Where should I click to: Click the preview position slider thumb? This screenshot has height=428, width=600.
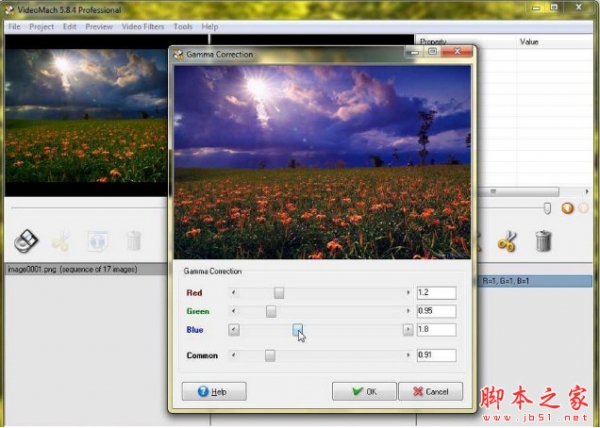click(548, 208)
